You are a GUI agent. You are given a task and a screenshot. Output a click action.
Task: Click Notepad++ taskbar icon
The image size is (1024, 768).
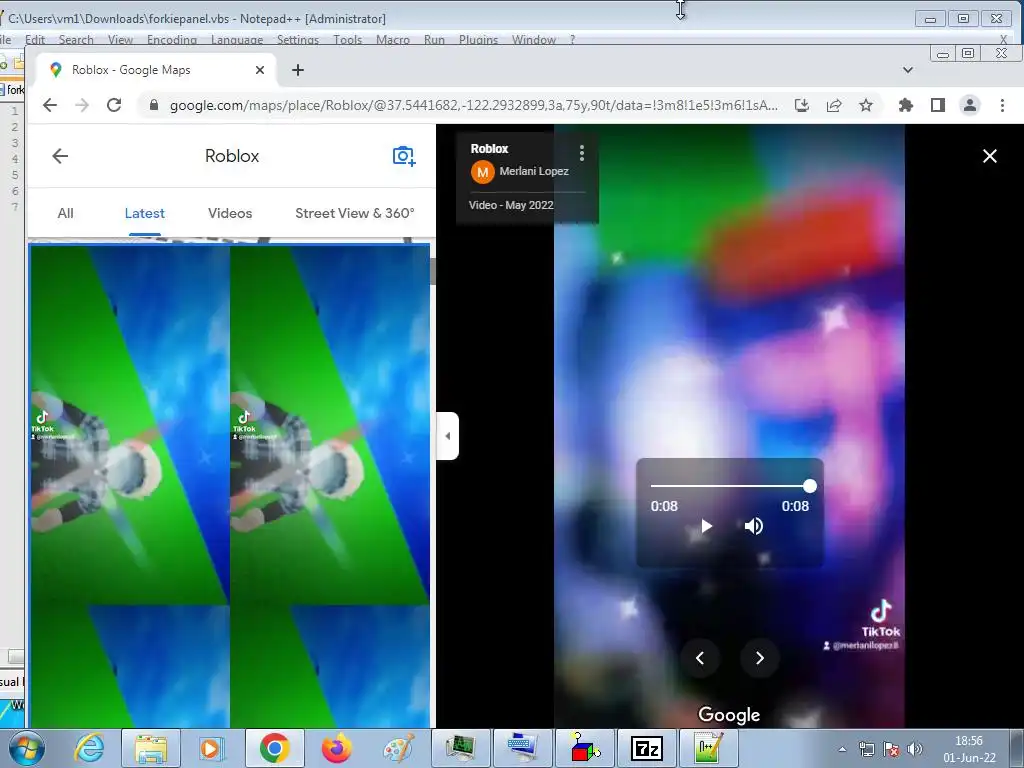pyautogui.click(x=709, y=748)
